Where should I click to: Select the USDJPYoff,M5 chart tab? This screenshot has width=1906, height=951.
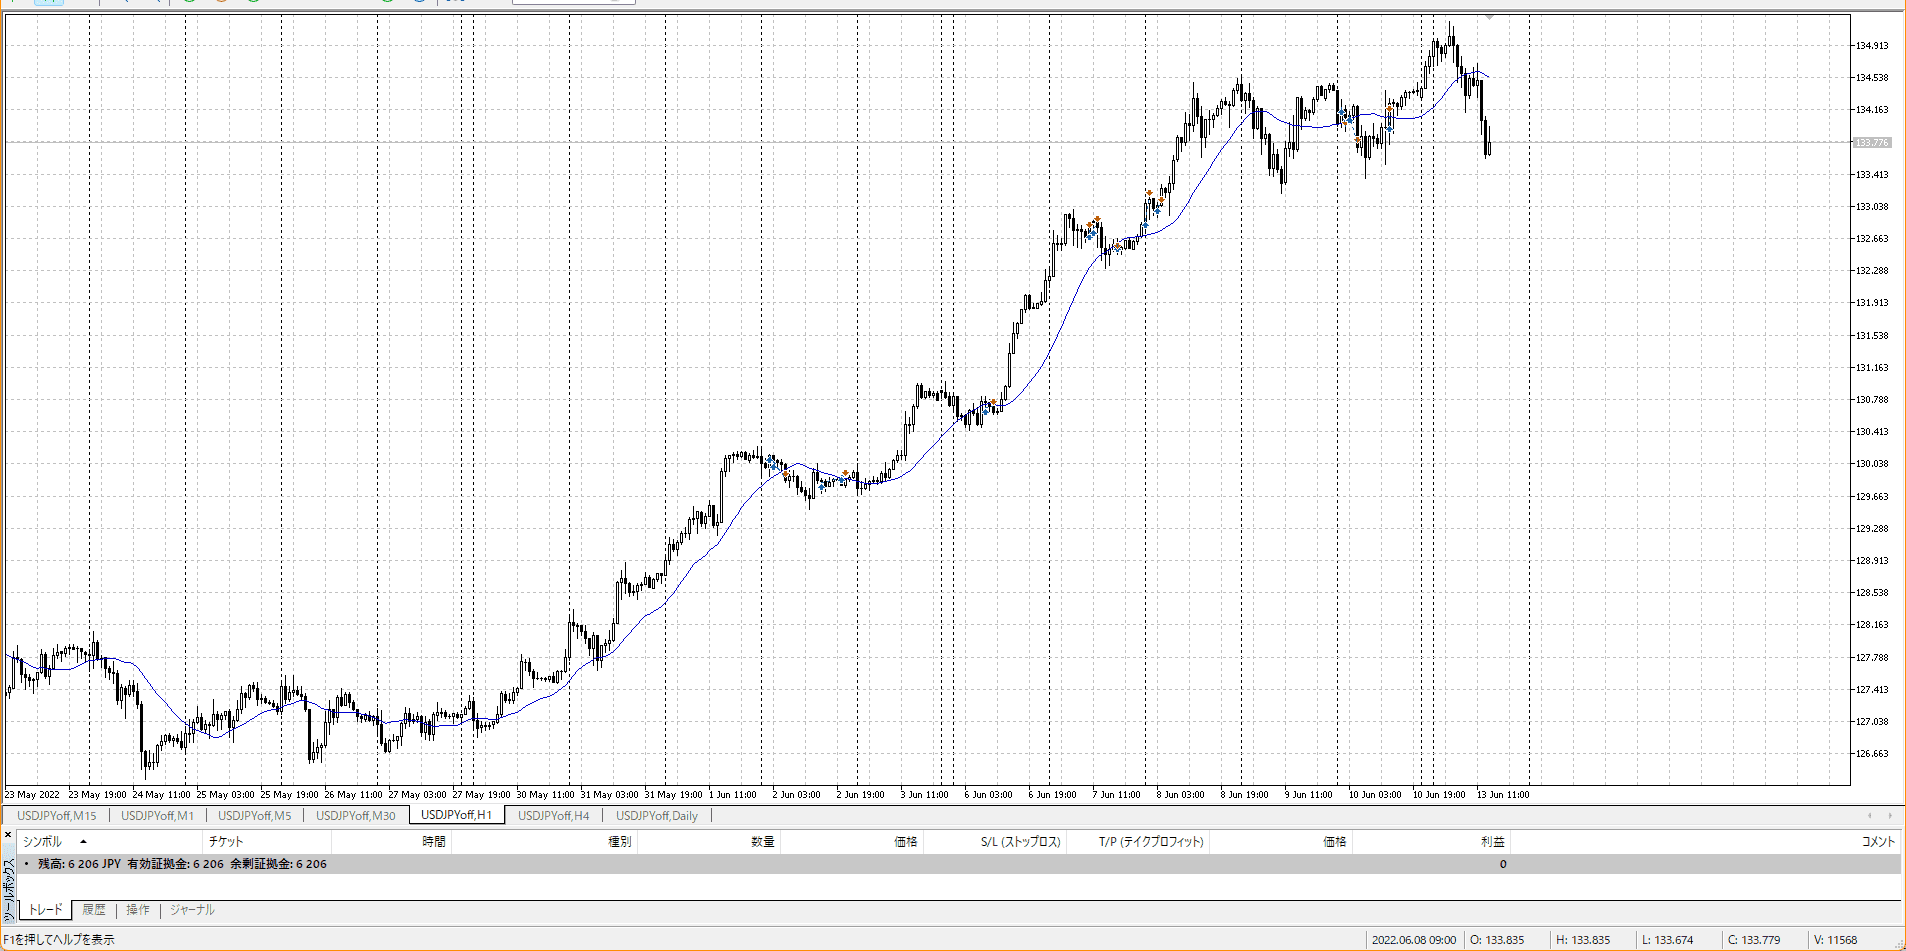(x=255, y=816)
